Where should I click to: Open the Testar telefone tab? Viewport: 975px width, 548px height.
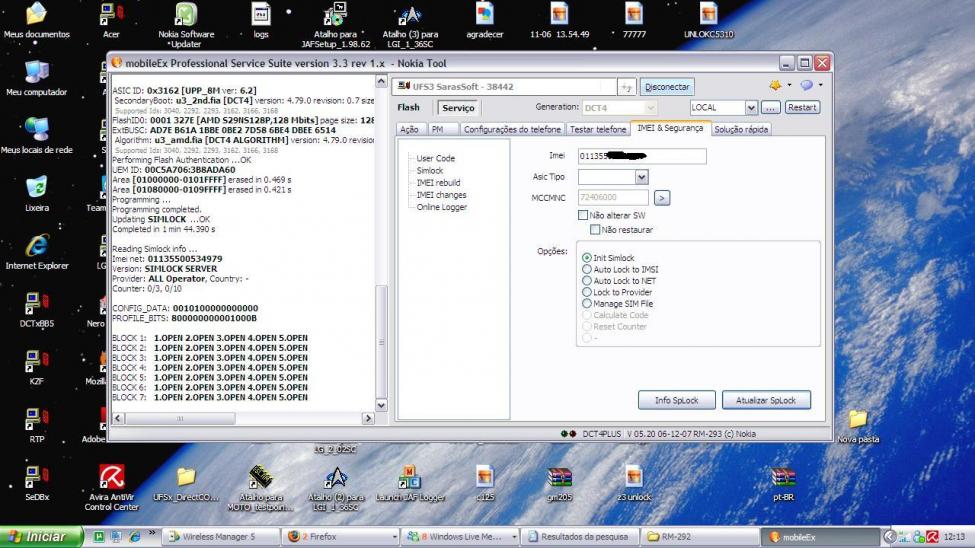598,129
